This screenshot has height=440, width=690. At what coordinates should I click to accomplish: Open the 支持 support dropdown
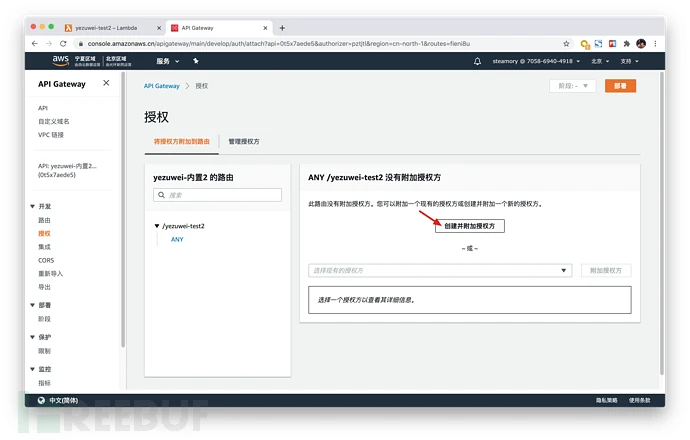coord(629,61)
